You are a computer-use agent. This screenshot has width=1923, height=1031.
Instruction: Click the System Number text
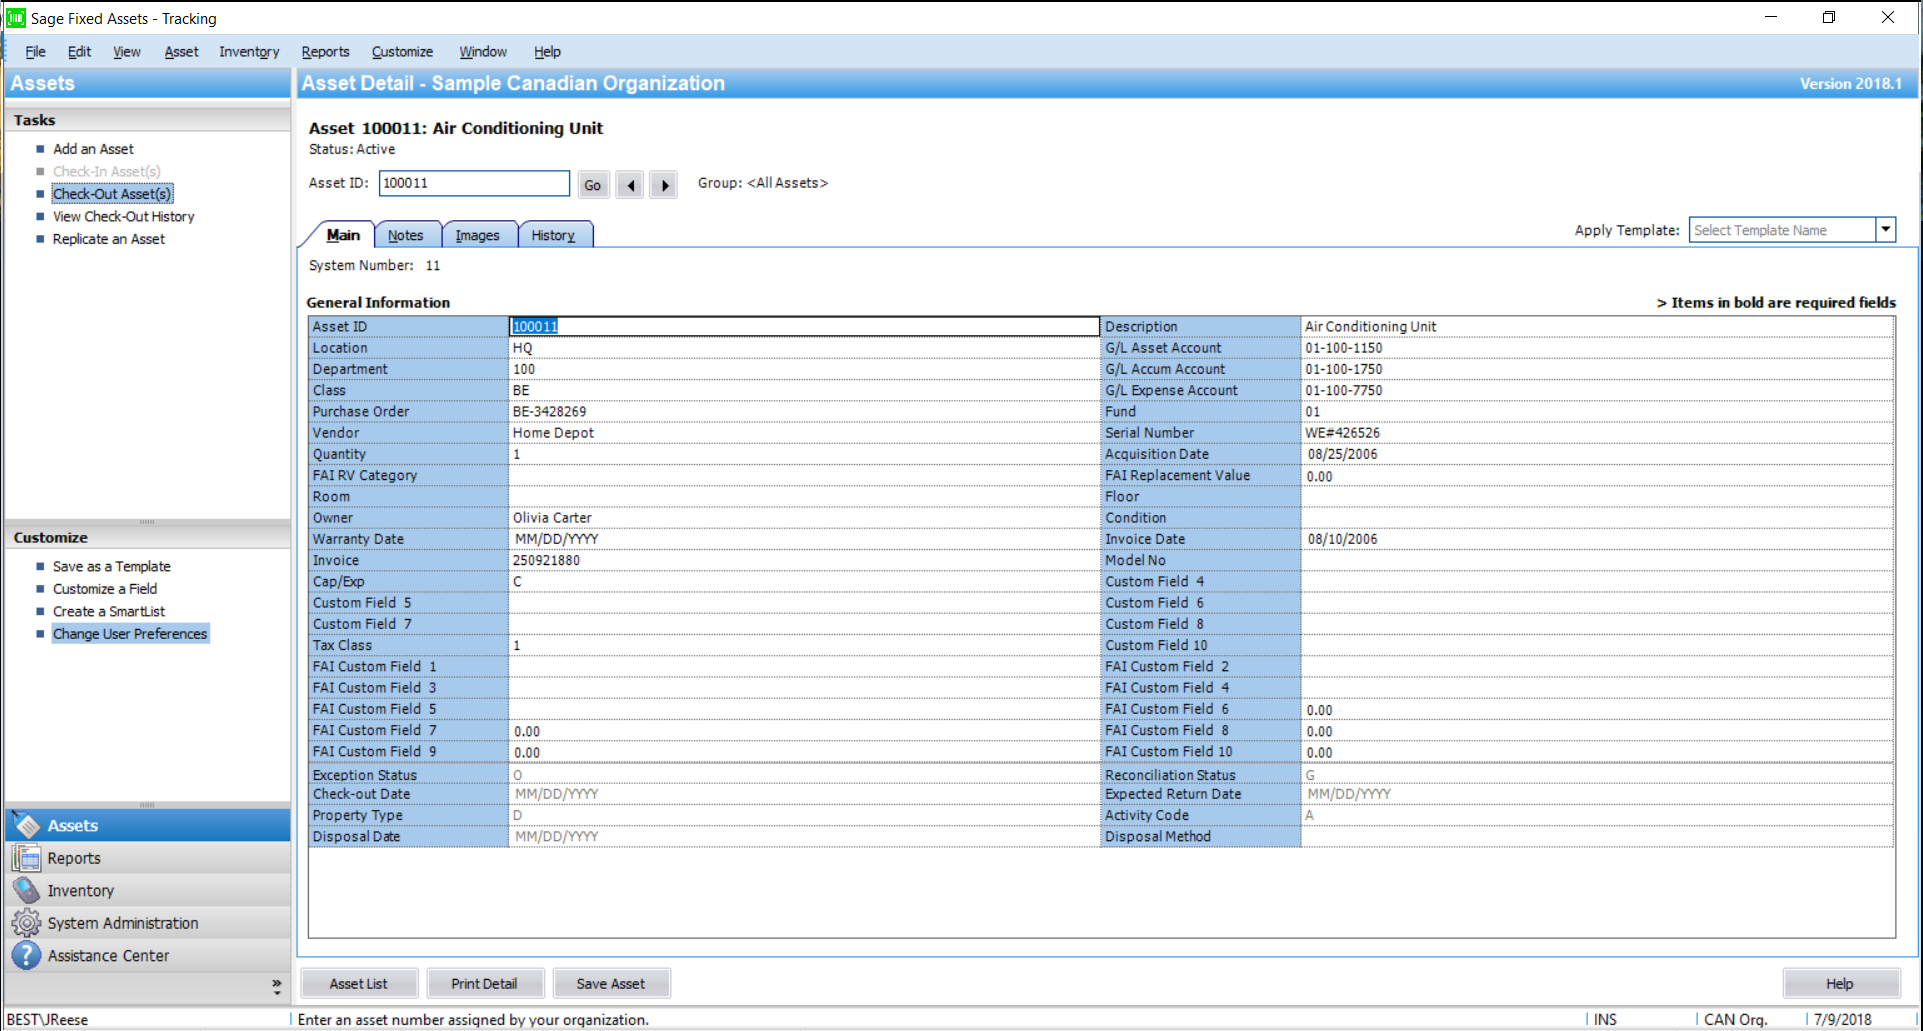(x=374, y=265)
